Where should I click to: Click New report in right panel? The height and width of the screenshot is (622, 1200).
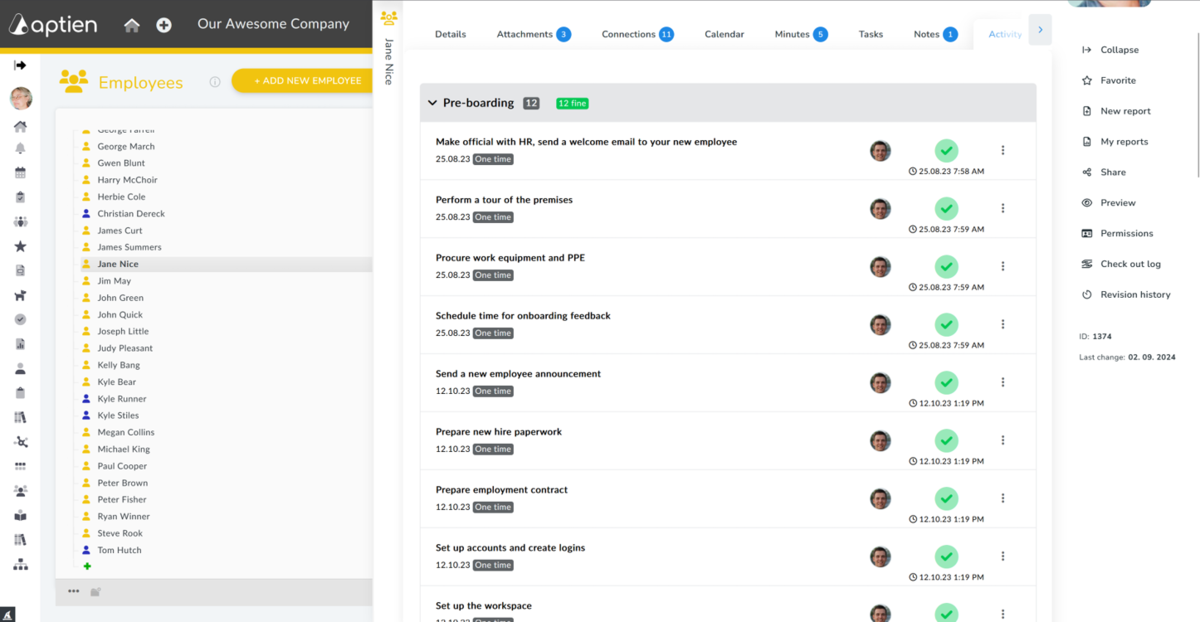click(x=1116, y=111)
